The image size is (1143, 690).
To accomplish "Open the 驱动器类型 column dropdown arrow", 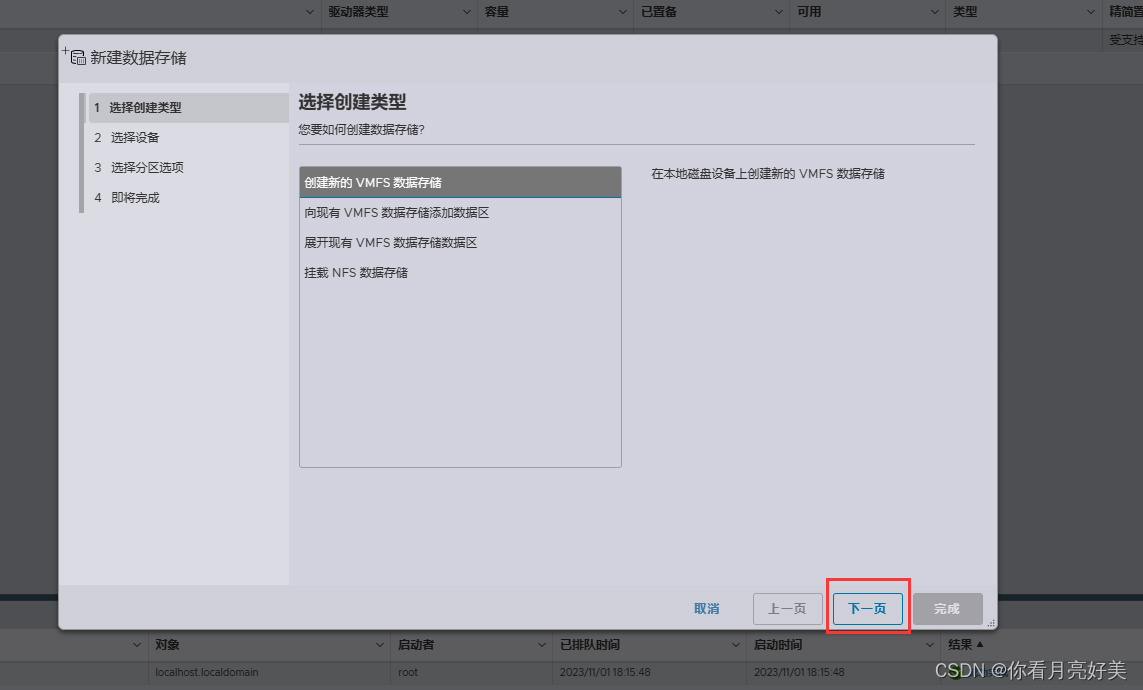I will click(467, 12).
